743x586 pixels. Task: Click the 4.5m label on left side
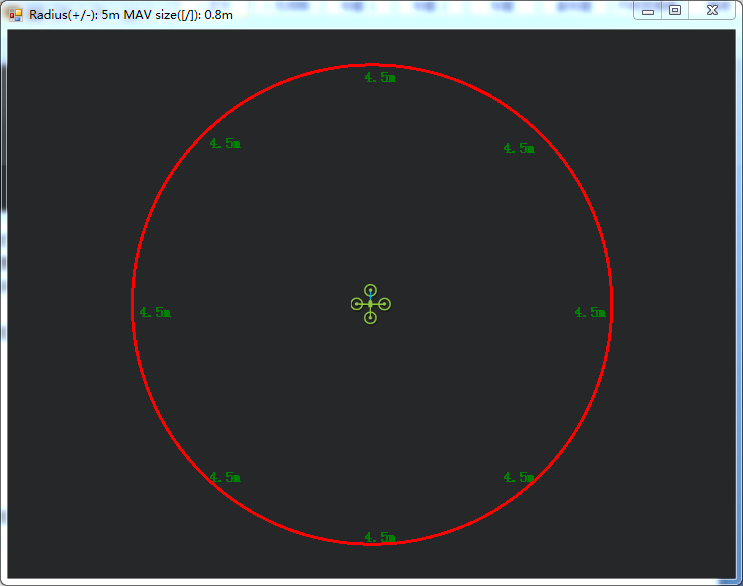(155, 312)
